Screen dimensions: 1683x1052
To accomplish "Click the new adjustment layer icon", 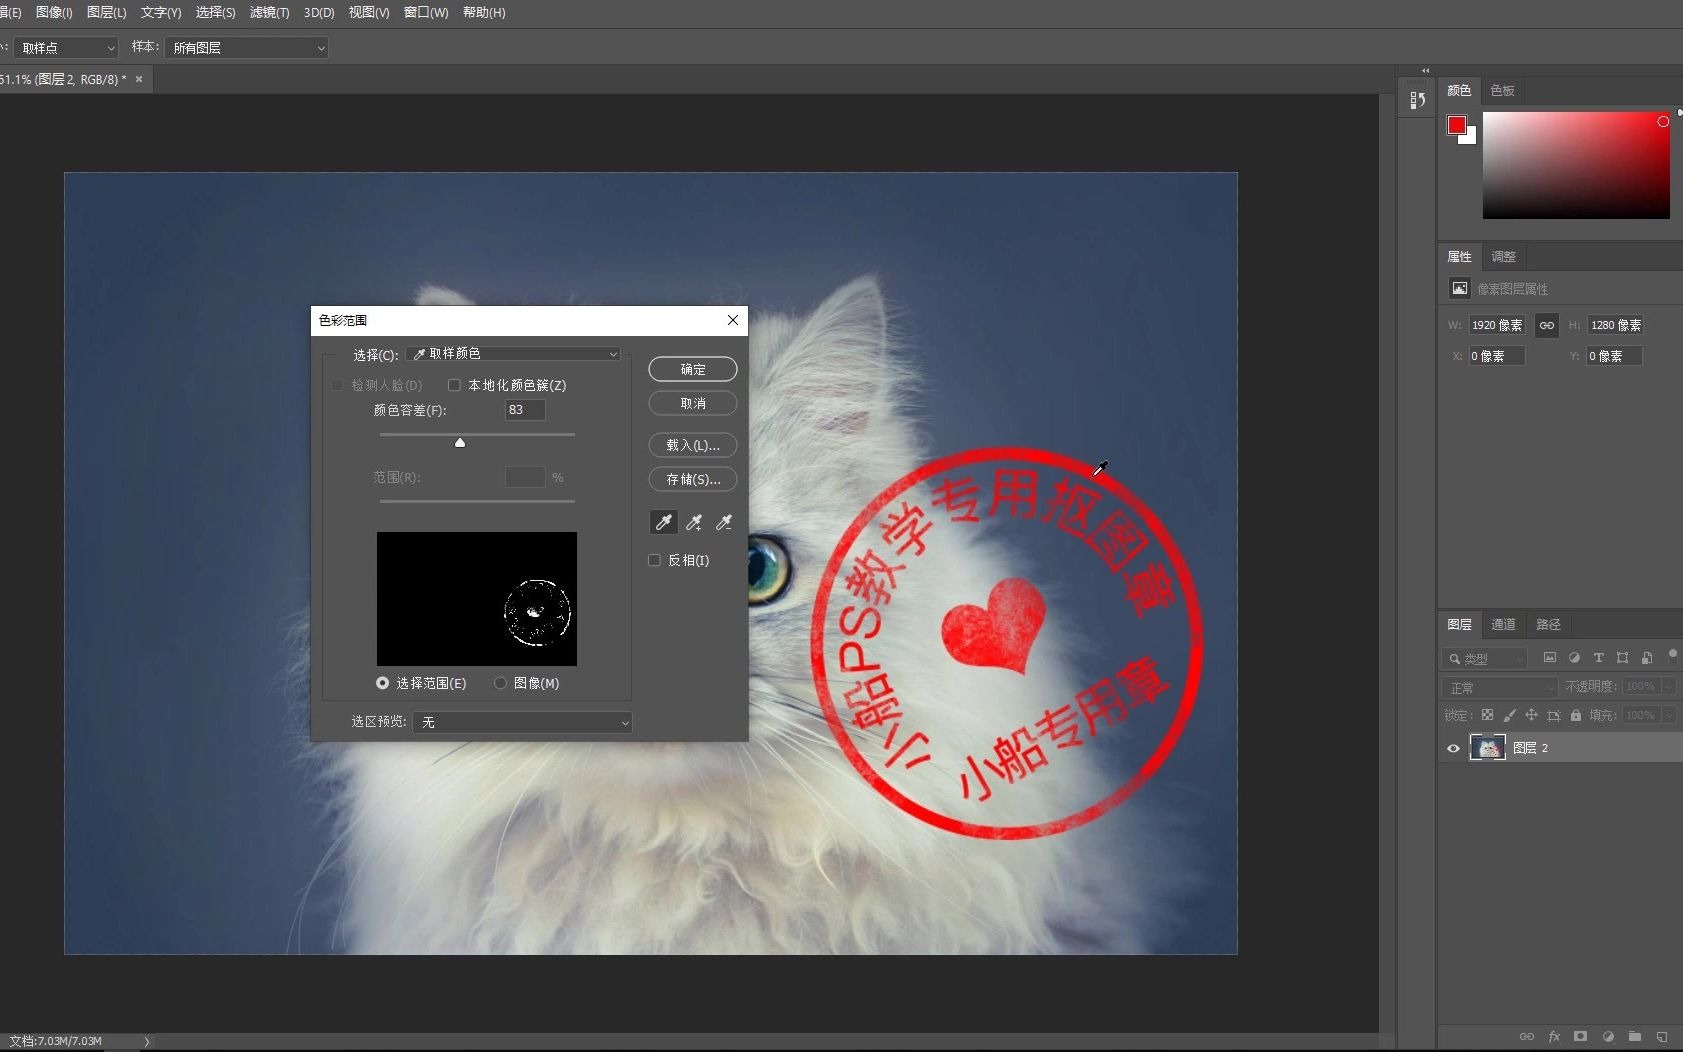I will point(1608,1037).
